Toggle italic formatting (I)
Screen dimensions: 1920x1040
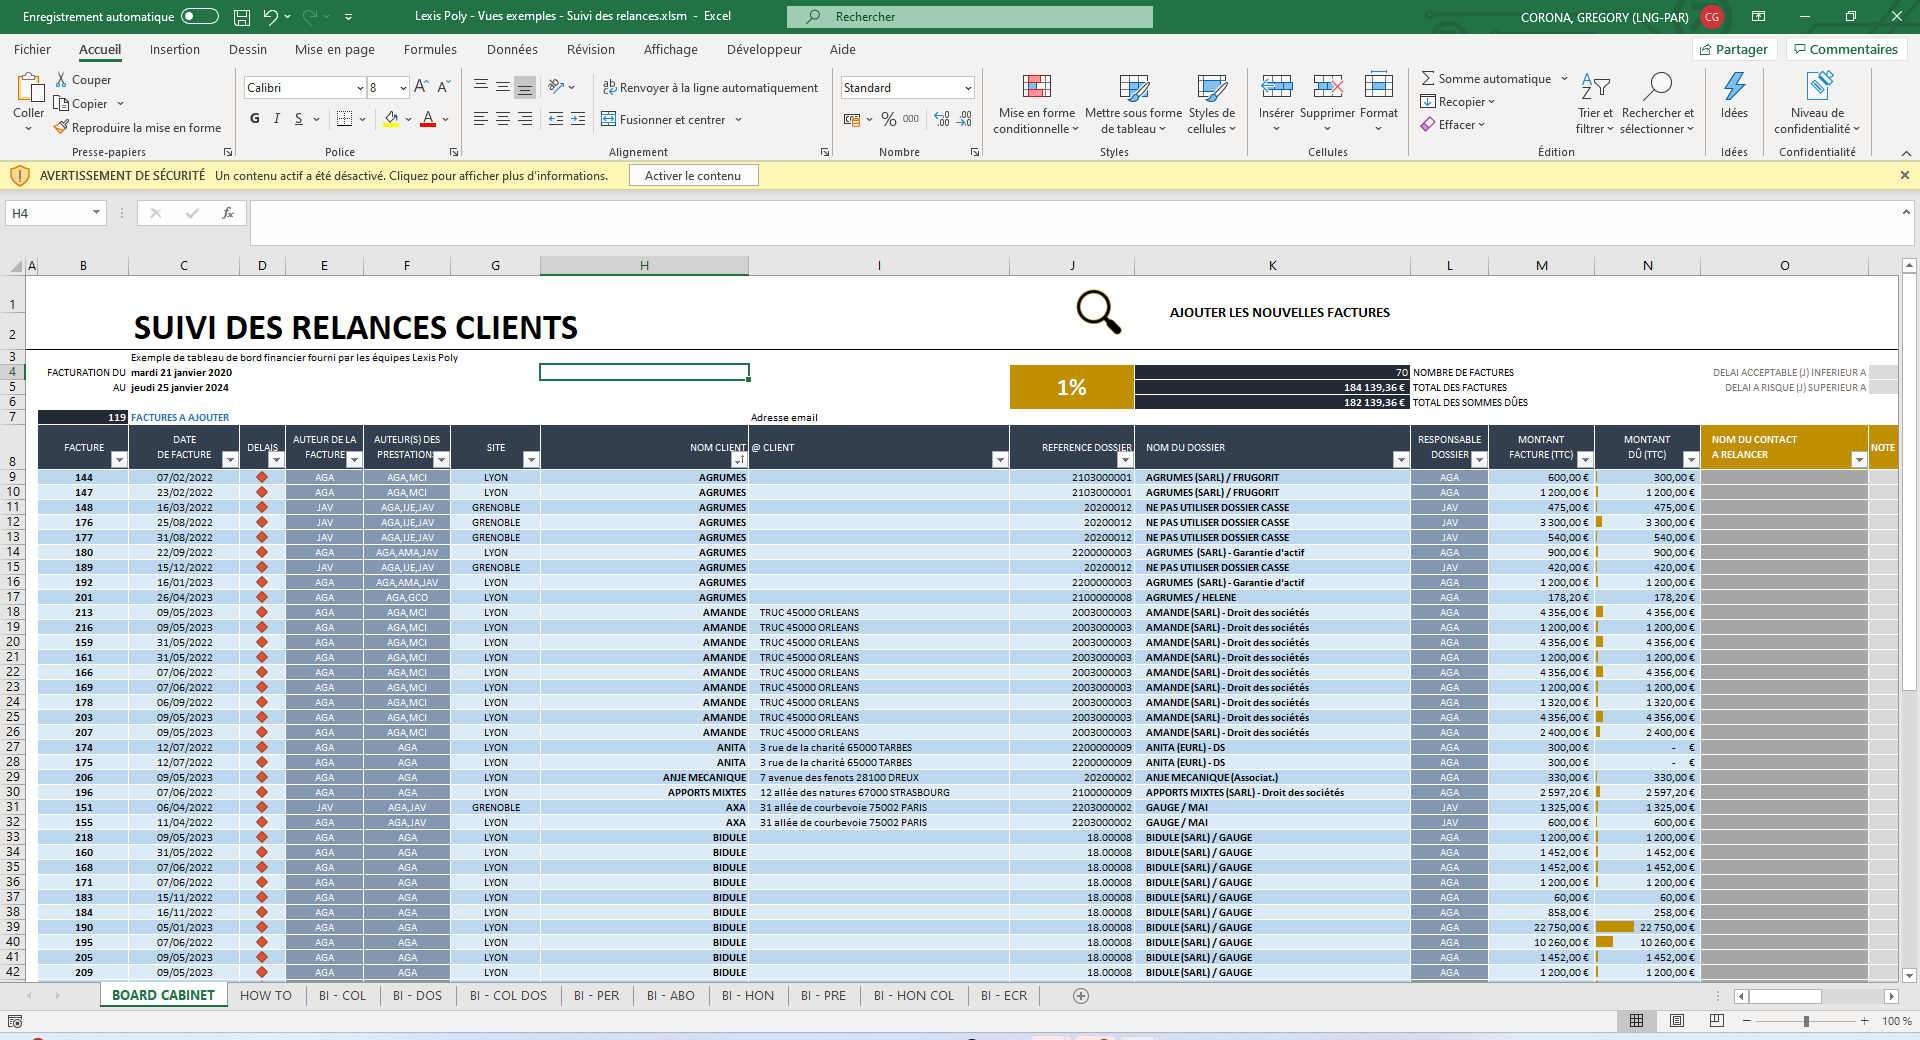click(277, 119)
